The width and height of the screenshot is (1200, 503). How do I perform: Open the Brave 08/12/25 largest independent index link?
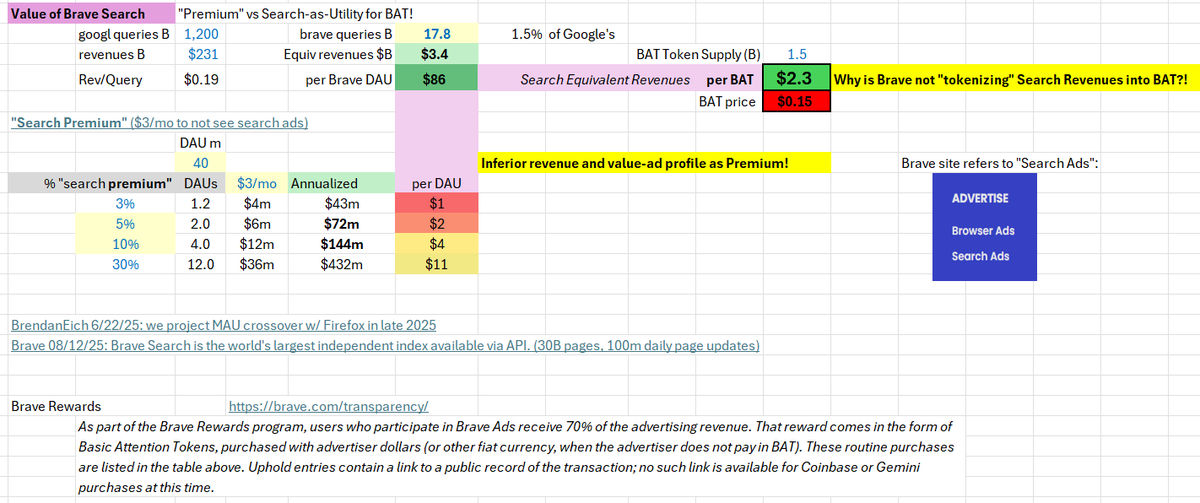[385, 344]
